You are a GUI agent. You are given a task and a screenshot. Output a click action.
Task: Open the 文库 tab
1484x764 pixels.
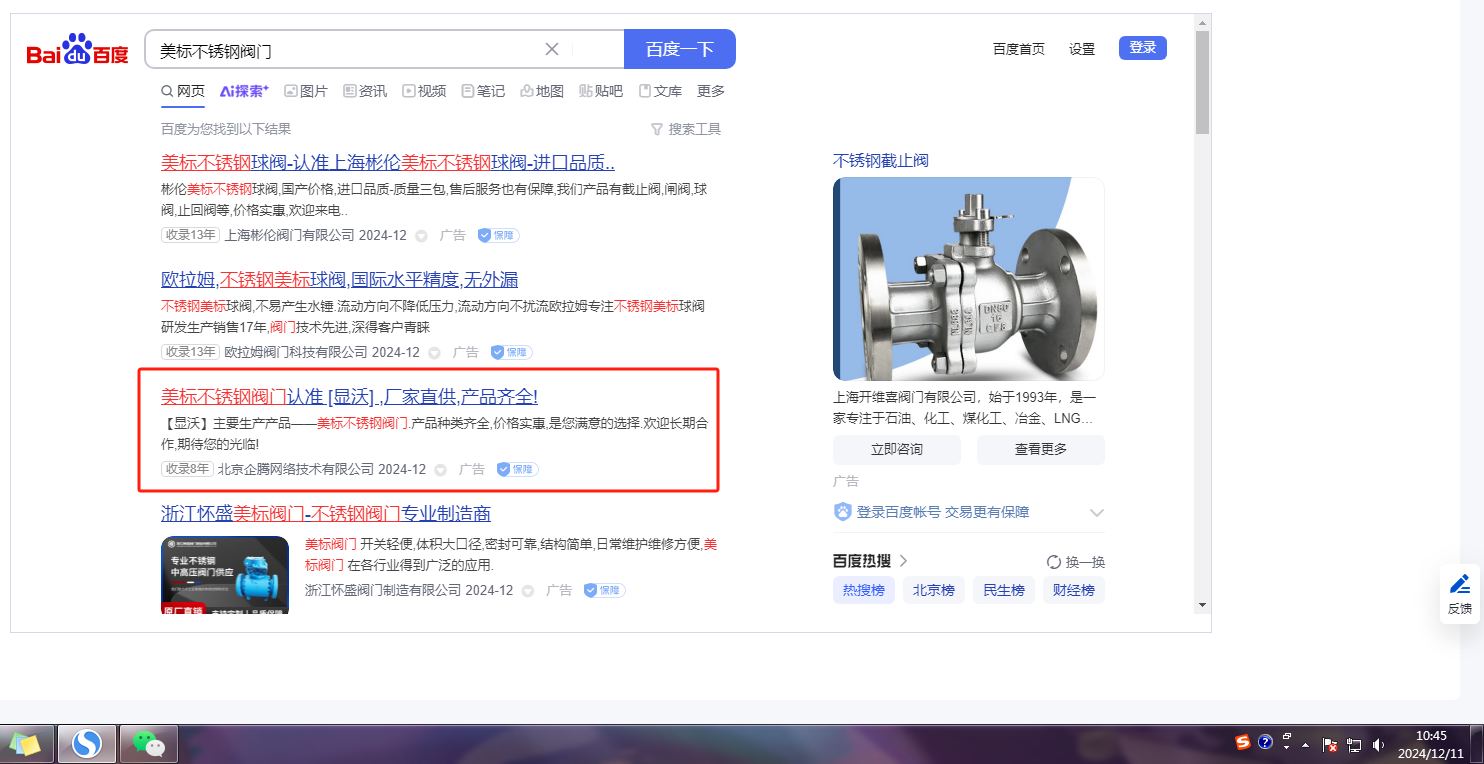pyautogui.click(x=660, y=91)
